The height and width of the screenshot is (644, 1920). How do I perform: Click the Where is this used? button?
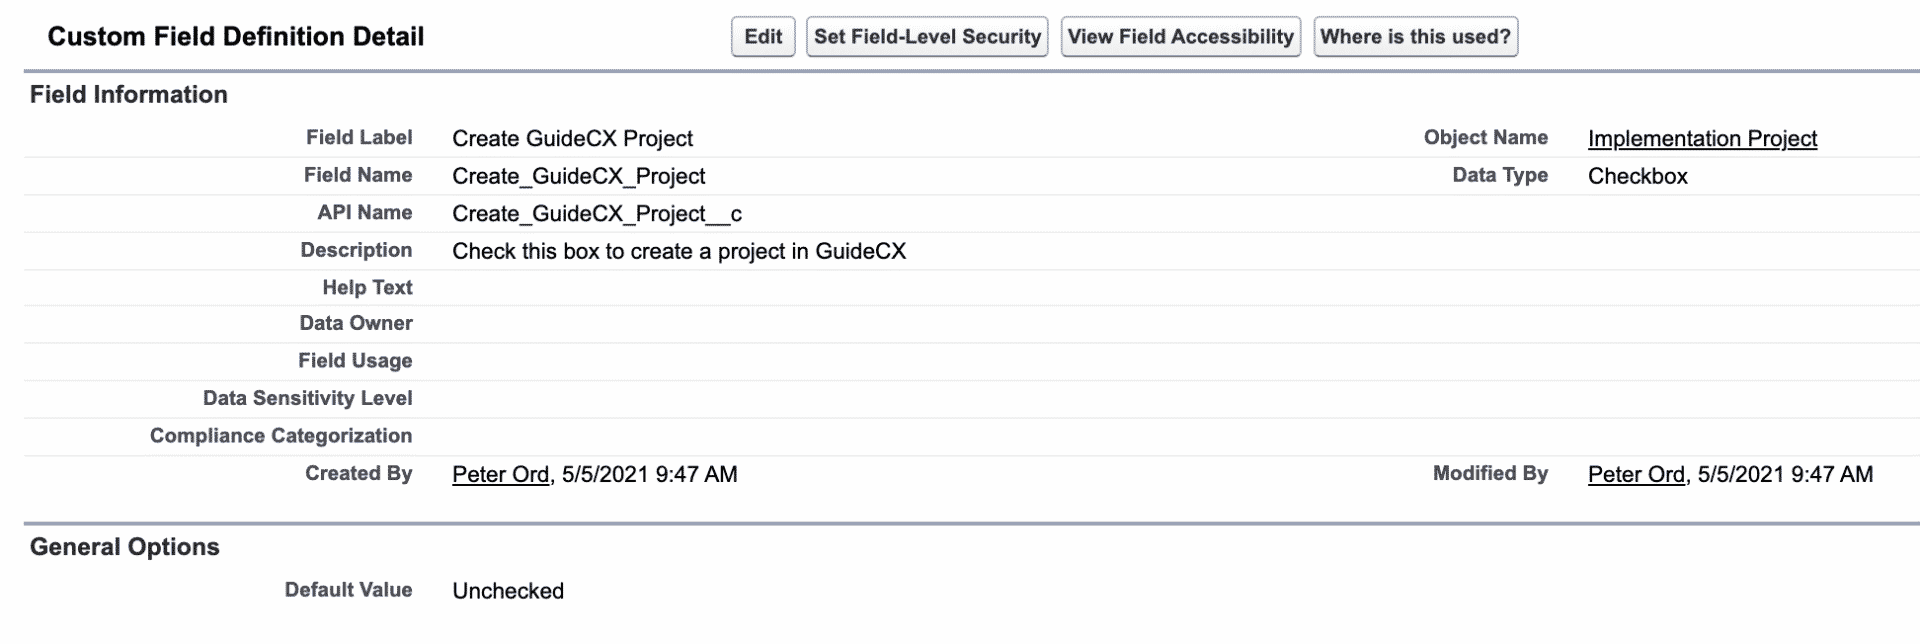1415,36
